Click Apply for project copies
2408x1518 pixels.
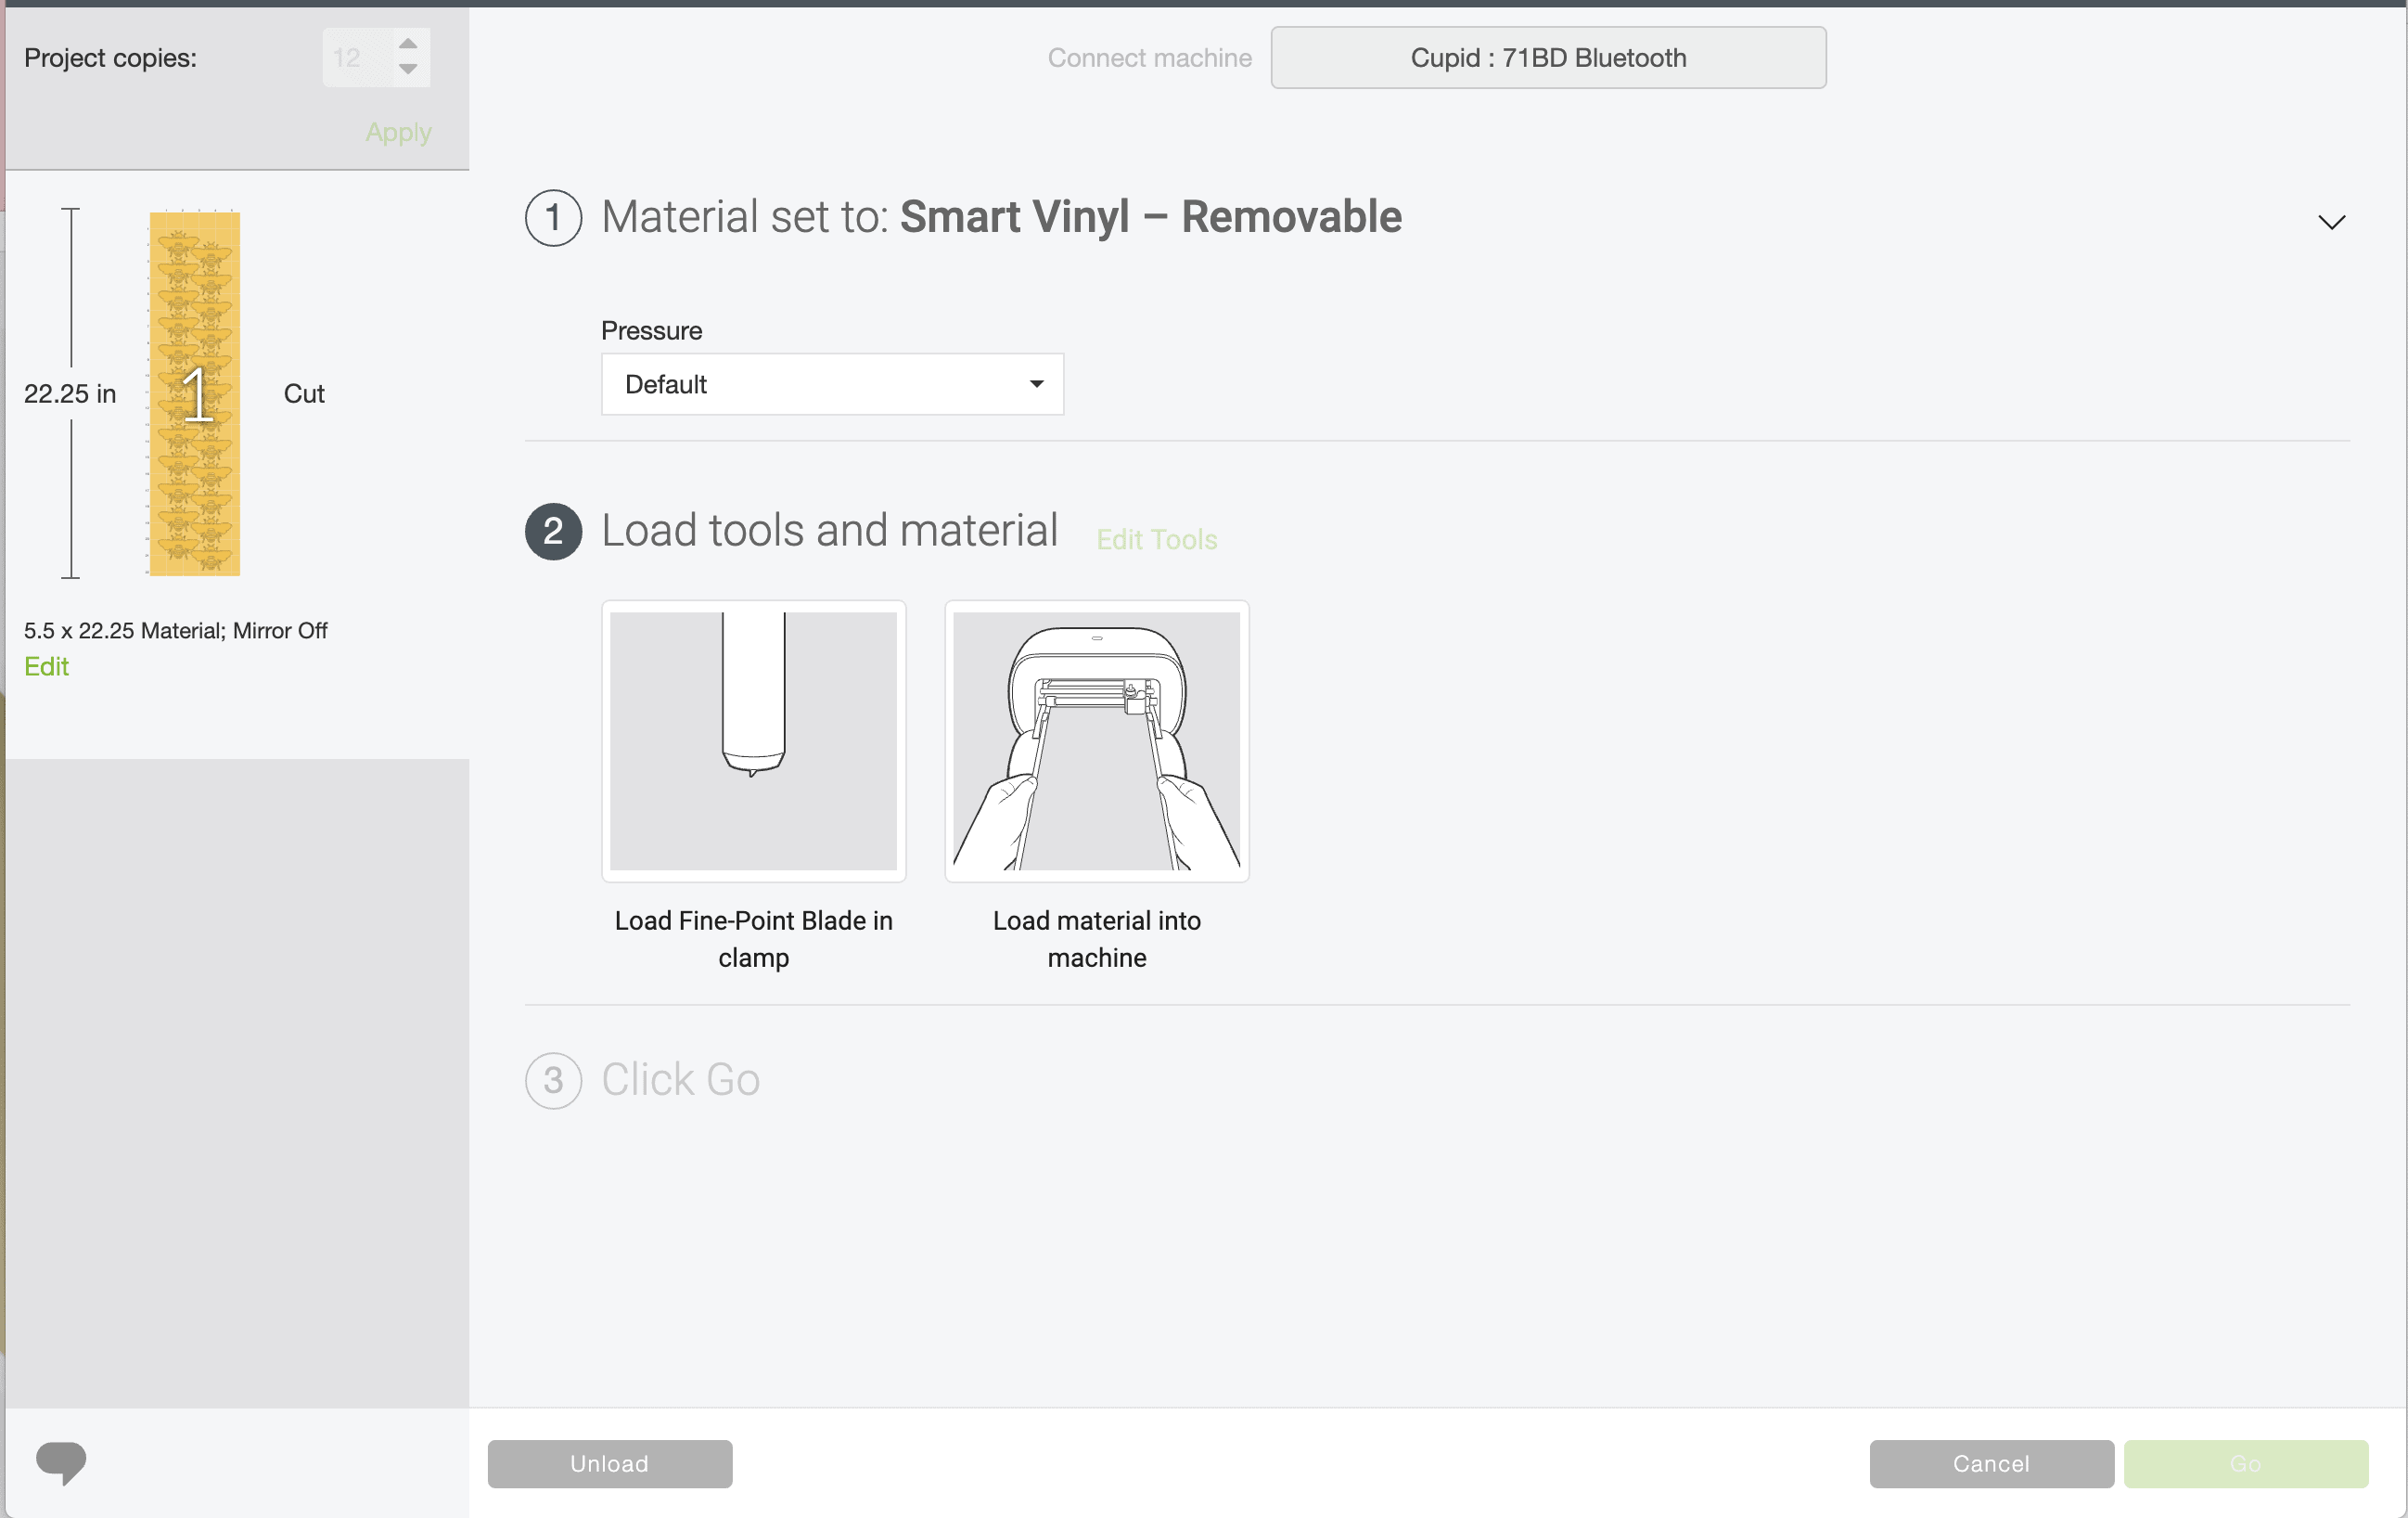click(x=398, y=132)
